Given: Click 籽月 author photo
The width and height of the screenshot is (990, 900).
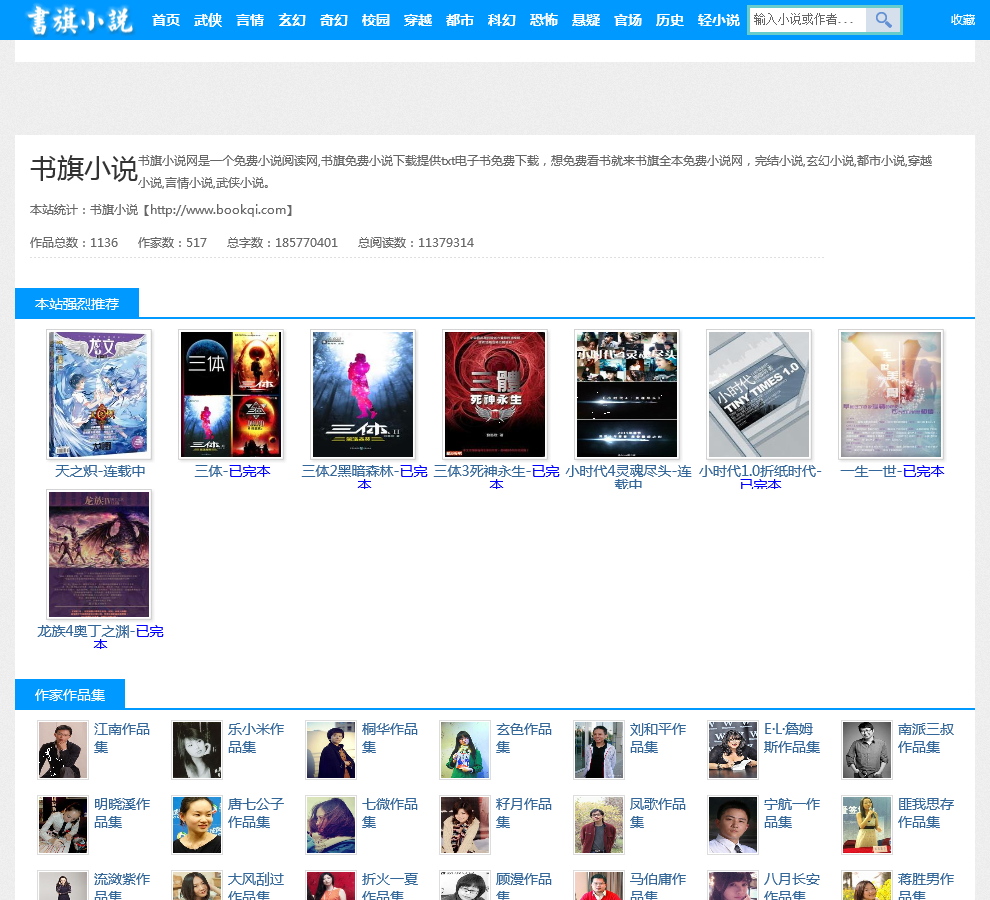Looking at the screenshot, I should coord(465,825).
